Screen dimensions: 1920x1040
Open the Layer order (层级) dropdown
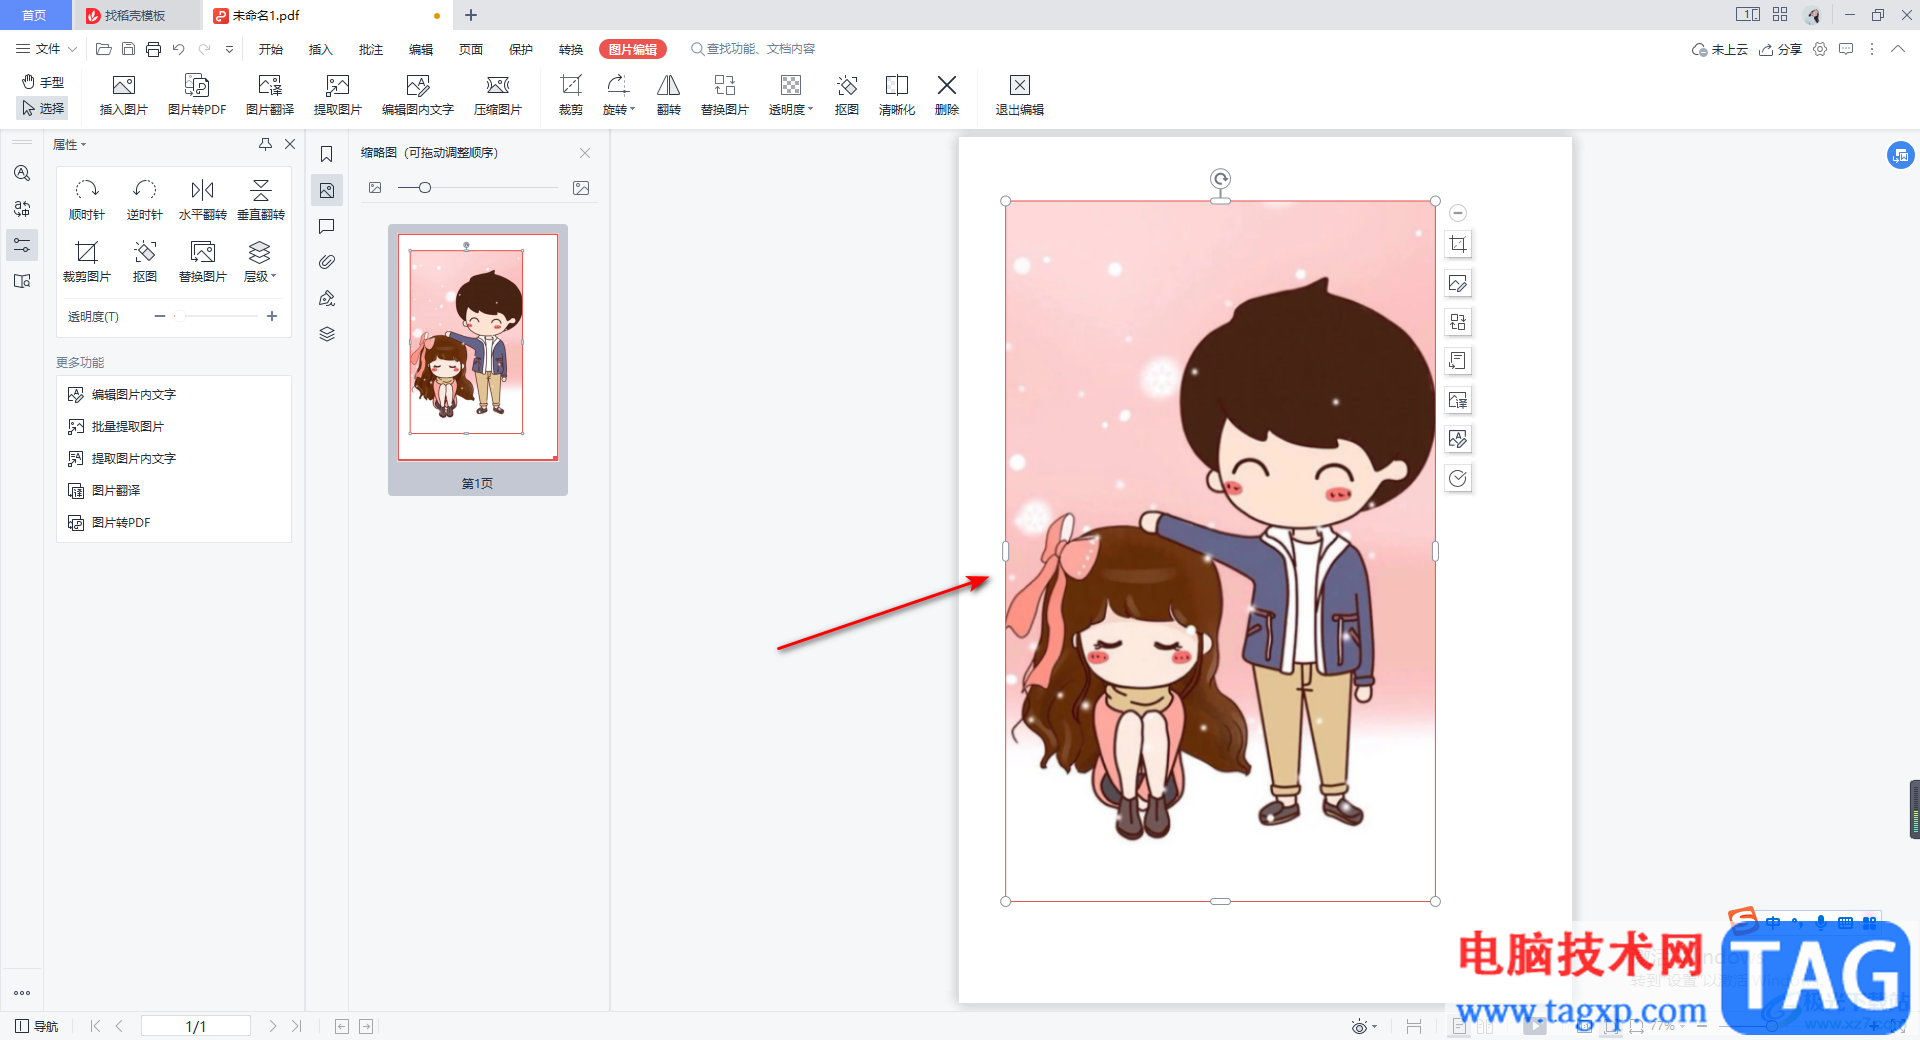click(x=260, y=262)
